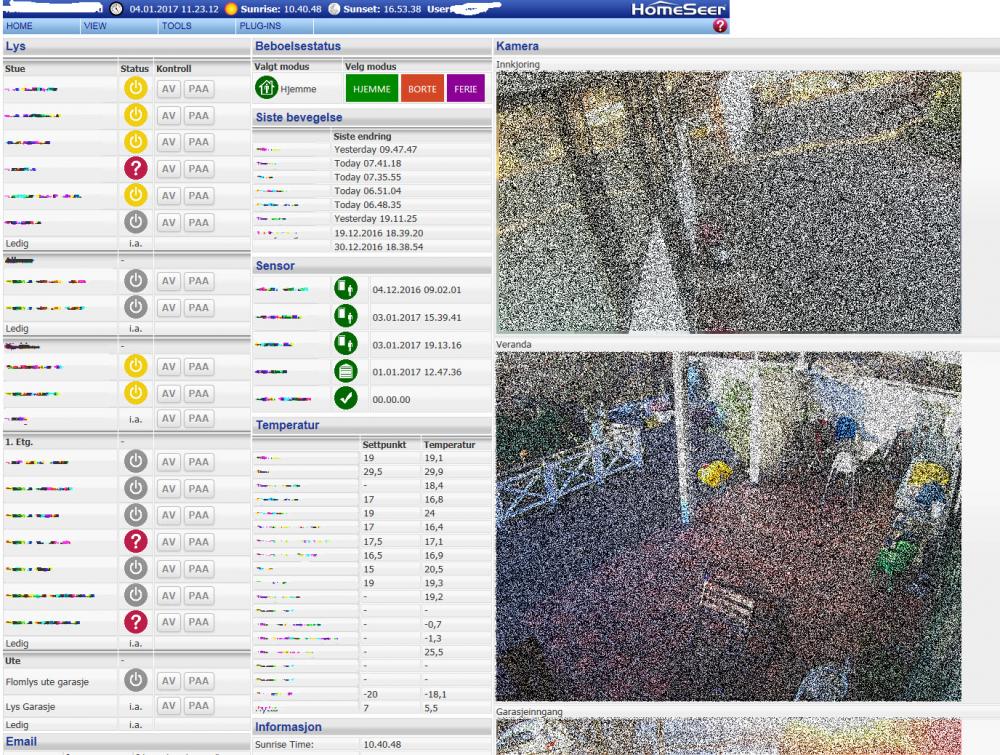Go to the HOME menu item
The height and width of the screenshot is (755, 1000).
(x=18, y=26)
